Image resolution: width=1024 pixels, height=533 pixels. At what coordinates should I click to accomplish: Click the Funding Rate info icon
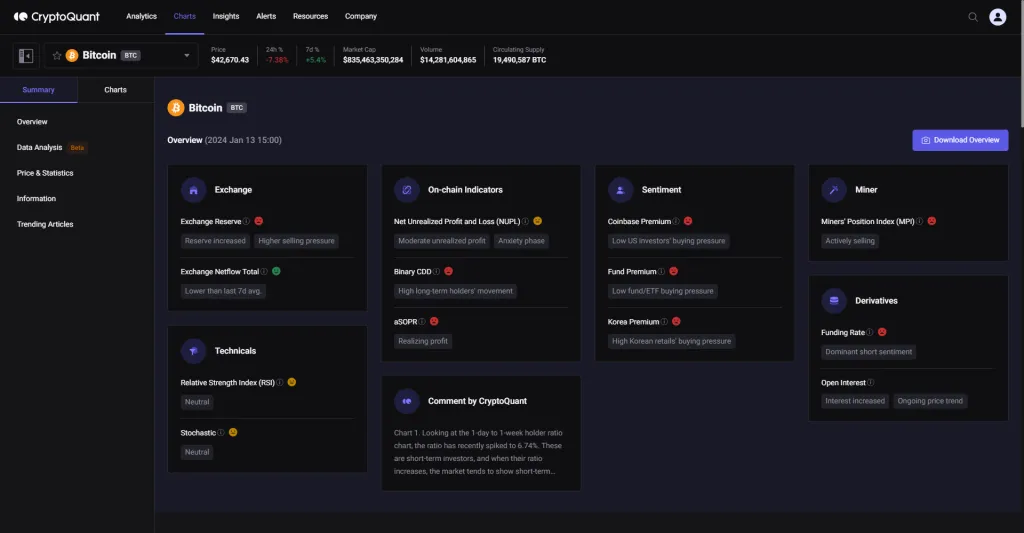pos(871,332)
